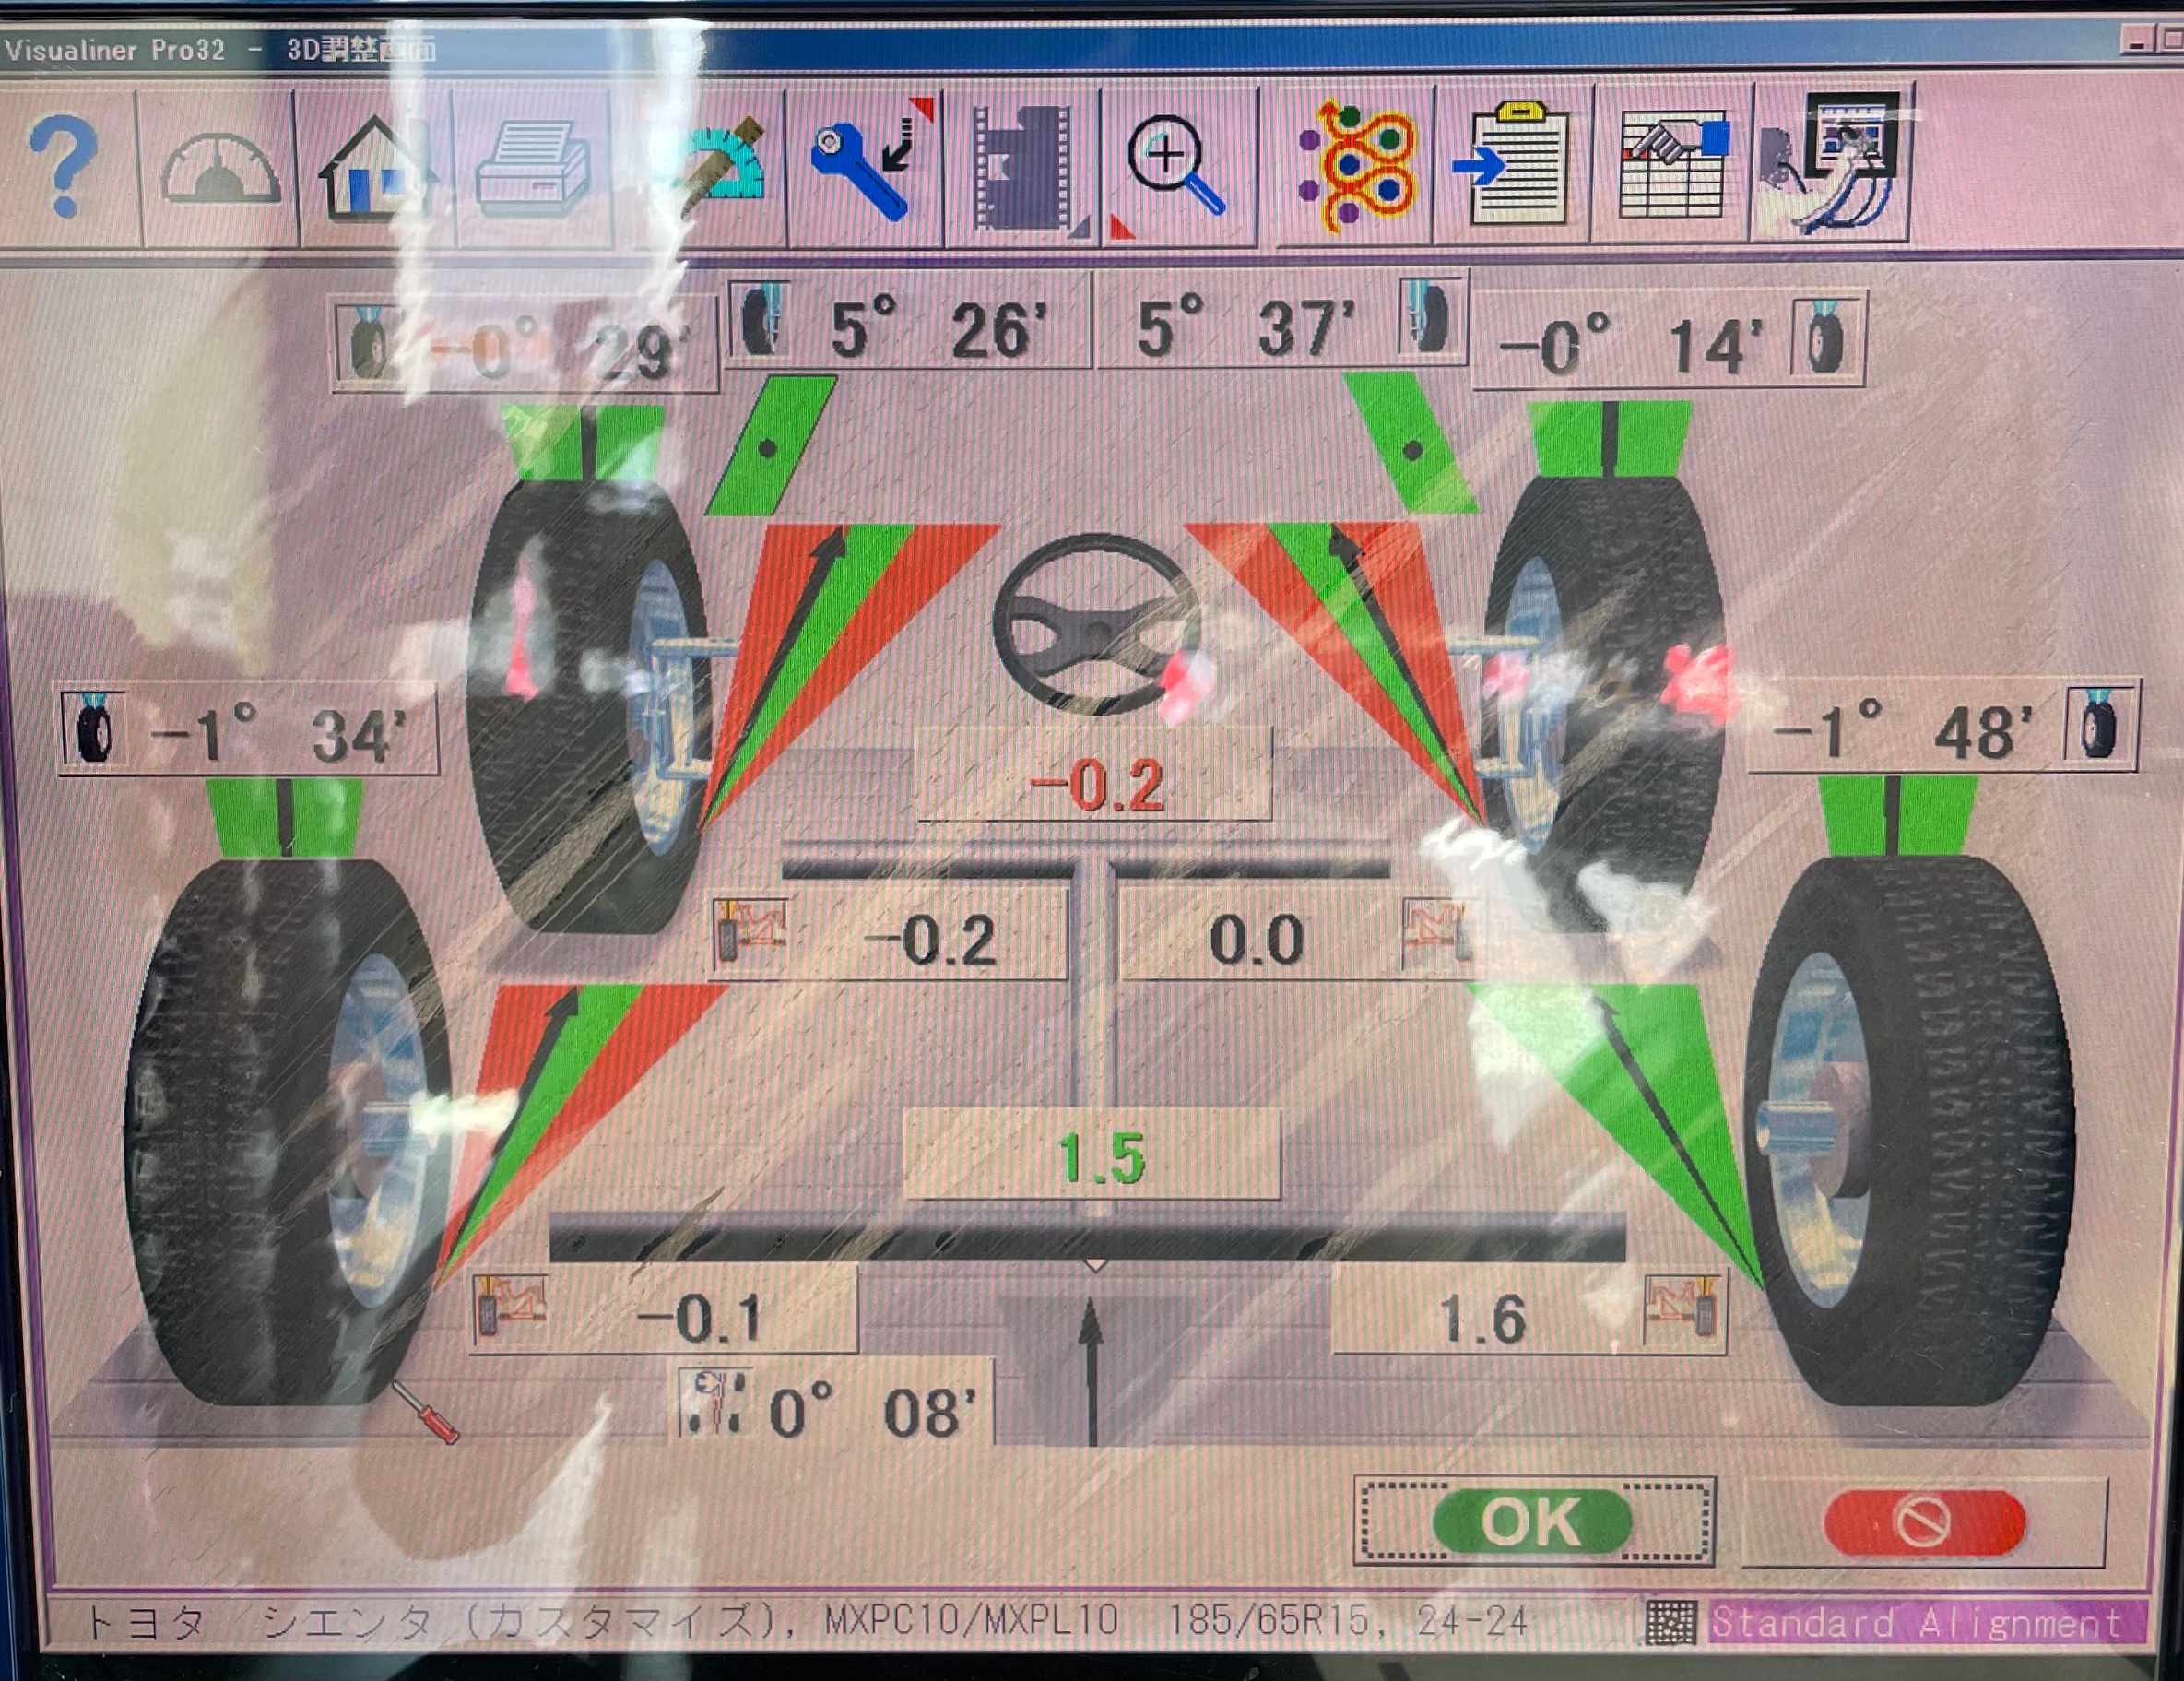Go to Home screen icon
This screenshot has height=1681, width=2184.
click(x=377, y=168)
